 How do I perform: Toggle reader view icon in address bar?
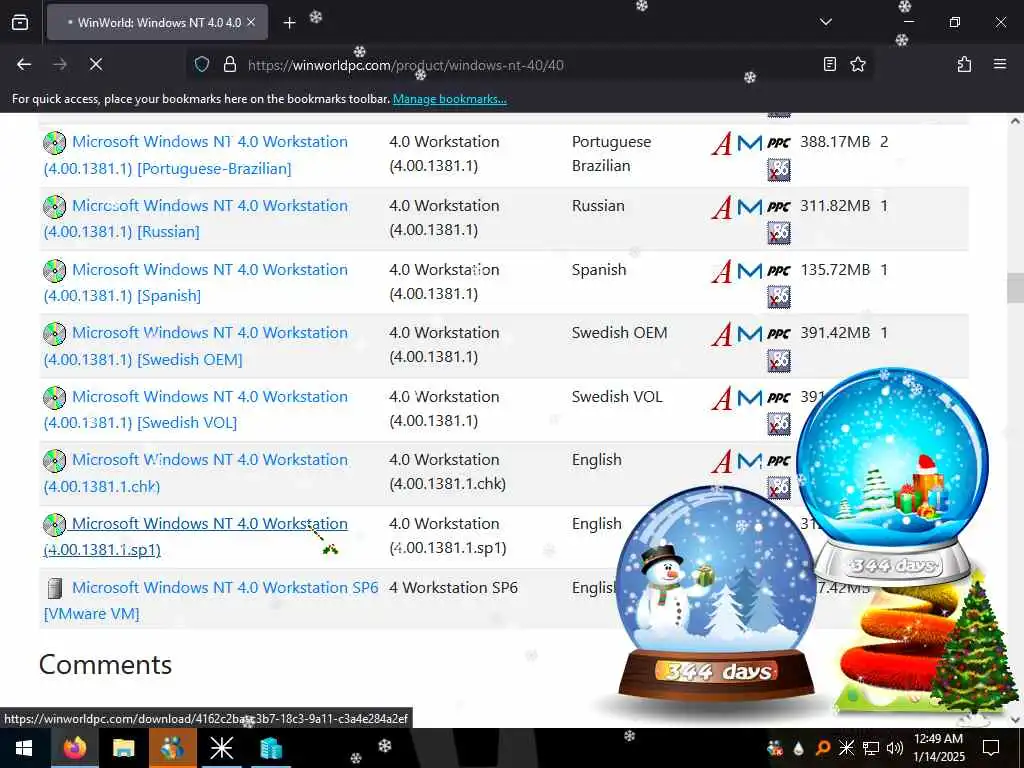coord(829,64)
